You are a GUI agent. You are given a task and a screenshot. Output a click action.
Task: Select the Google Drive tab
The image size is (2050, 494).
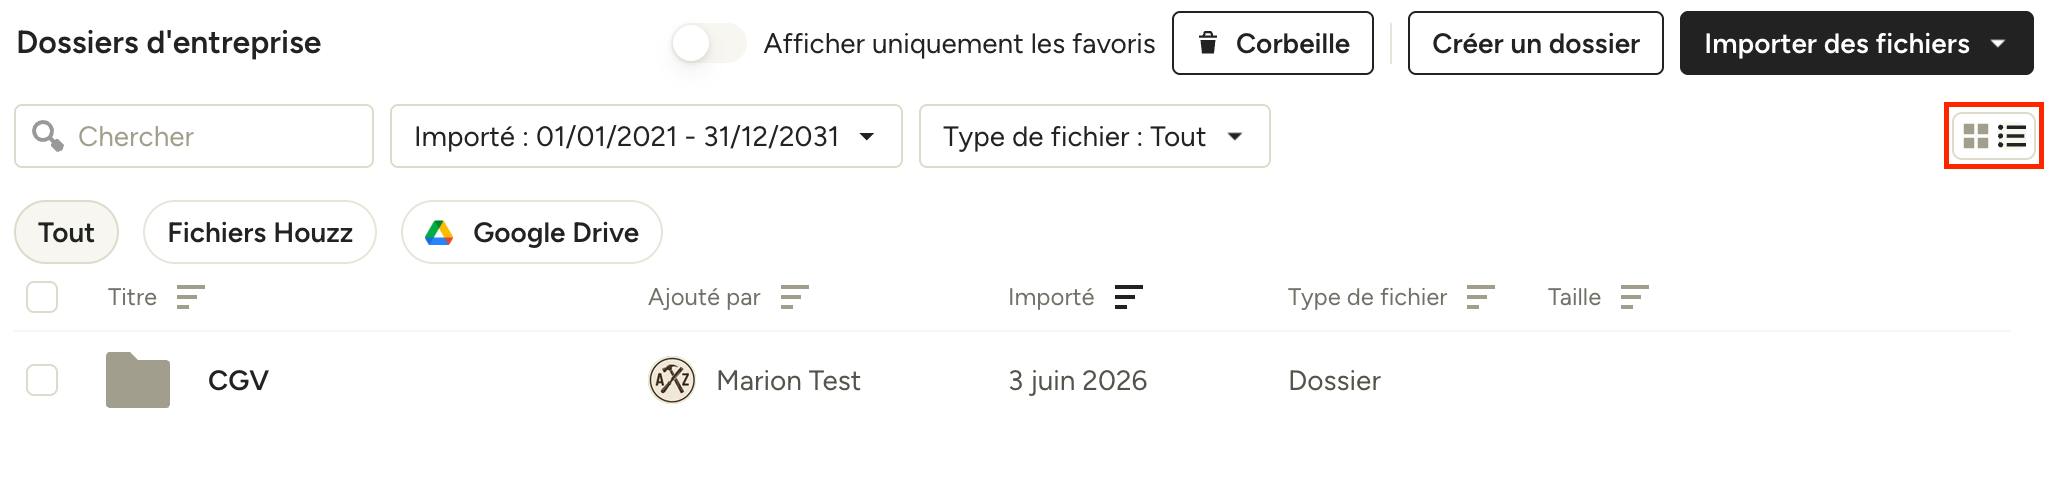point(532,232)
